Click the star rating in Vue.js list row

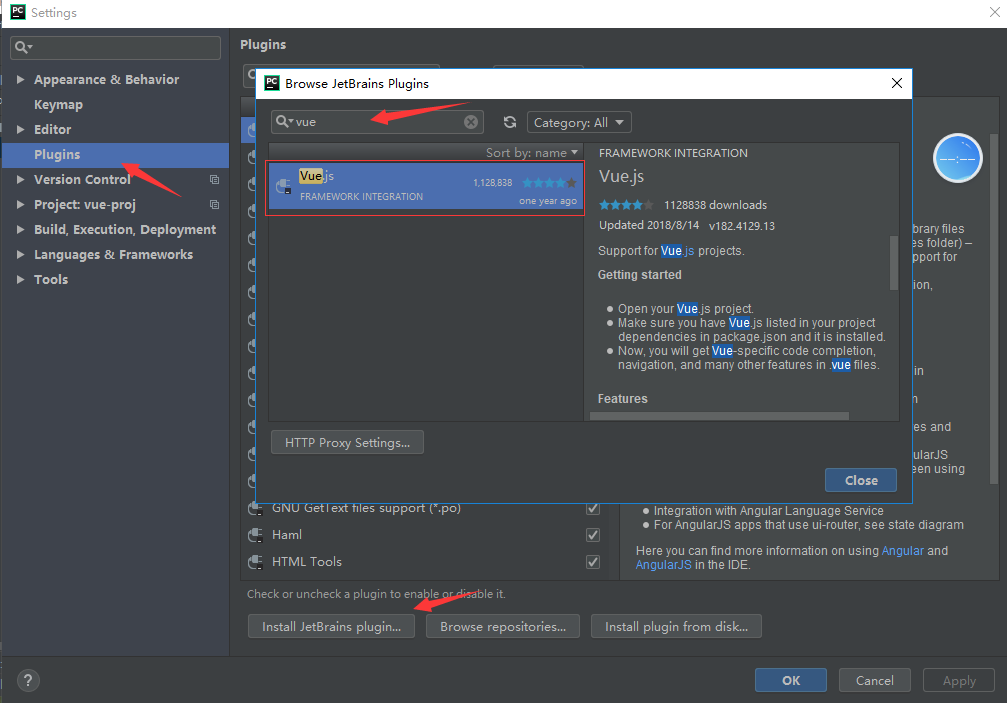click(549, 183)
